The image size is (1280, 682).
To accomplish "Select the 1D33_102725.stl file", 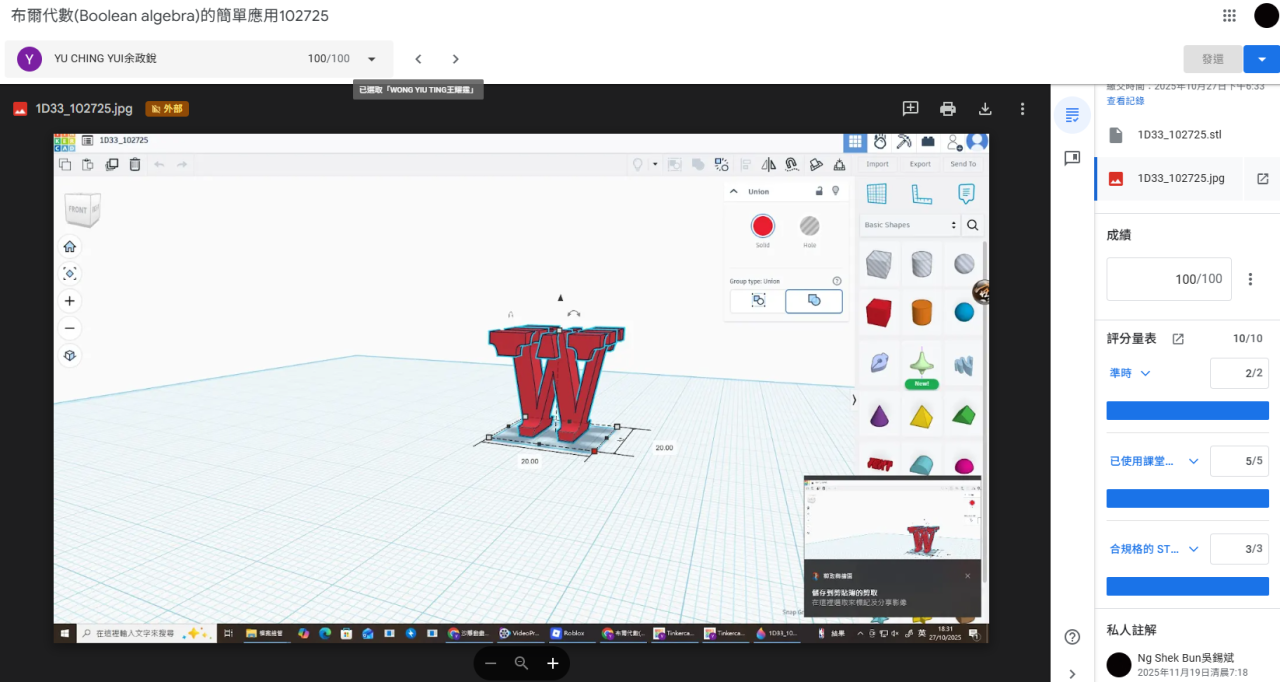I will tap(1179, 135).
